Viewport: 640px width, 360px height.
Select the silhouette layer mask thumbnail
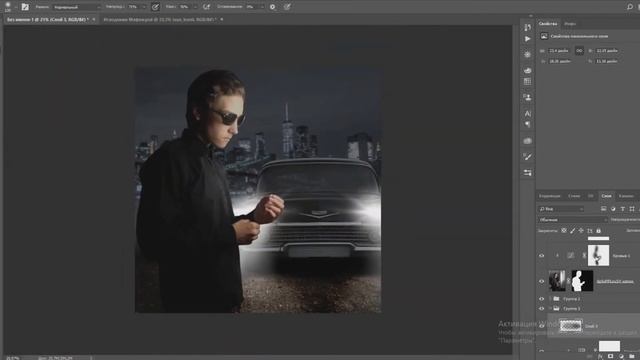point(582,281)
